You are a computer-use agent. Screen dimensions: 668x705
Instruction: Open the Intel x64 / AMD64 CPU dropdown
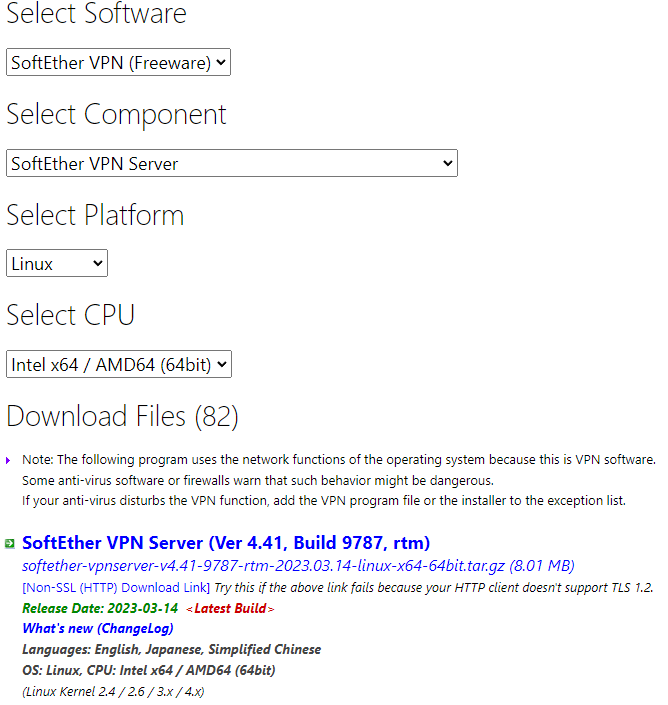pyautogui.click(x=119, y=364)
